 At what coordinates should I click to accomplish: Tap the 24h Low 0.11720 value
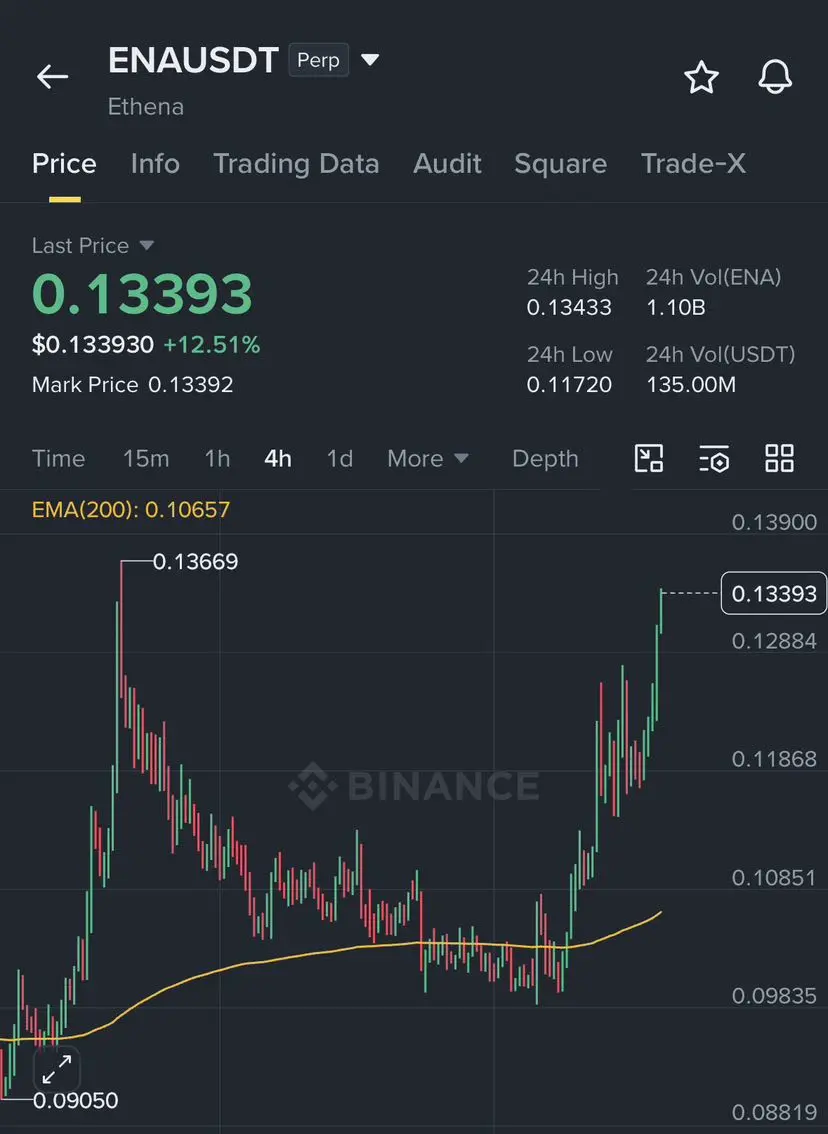(x=569, y=385)
